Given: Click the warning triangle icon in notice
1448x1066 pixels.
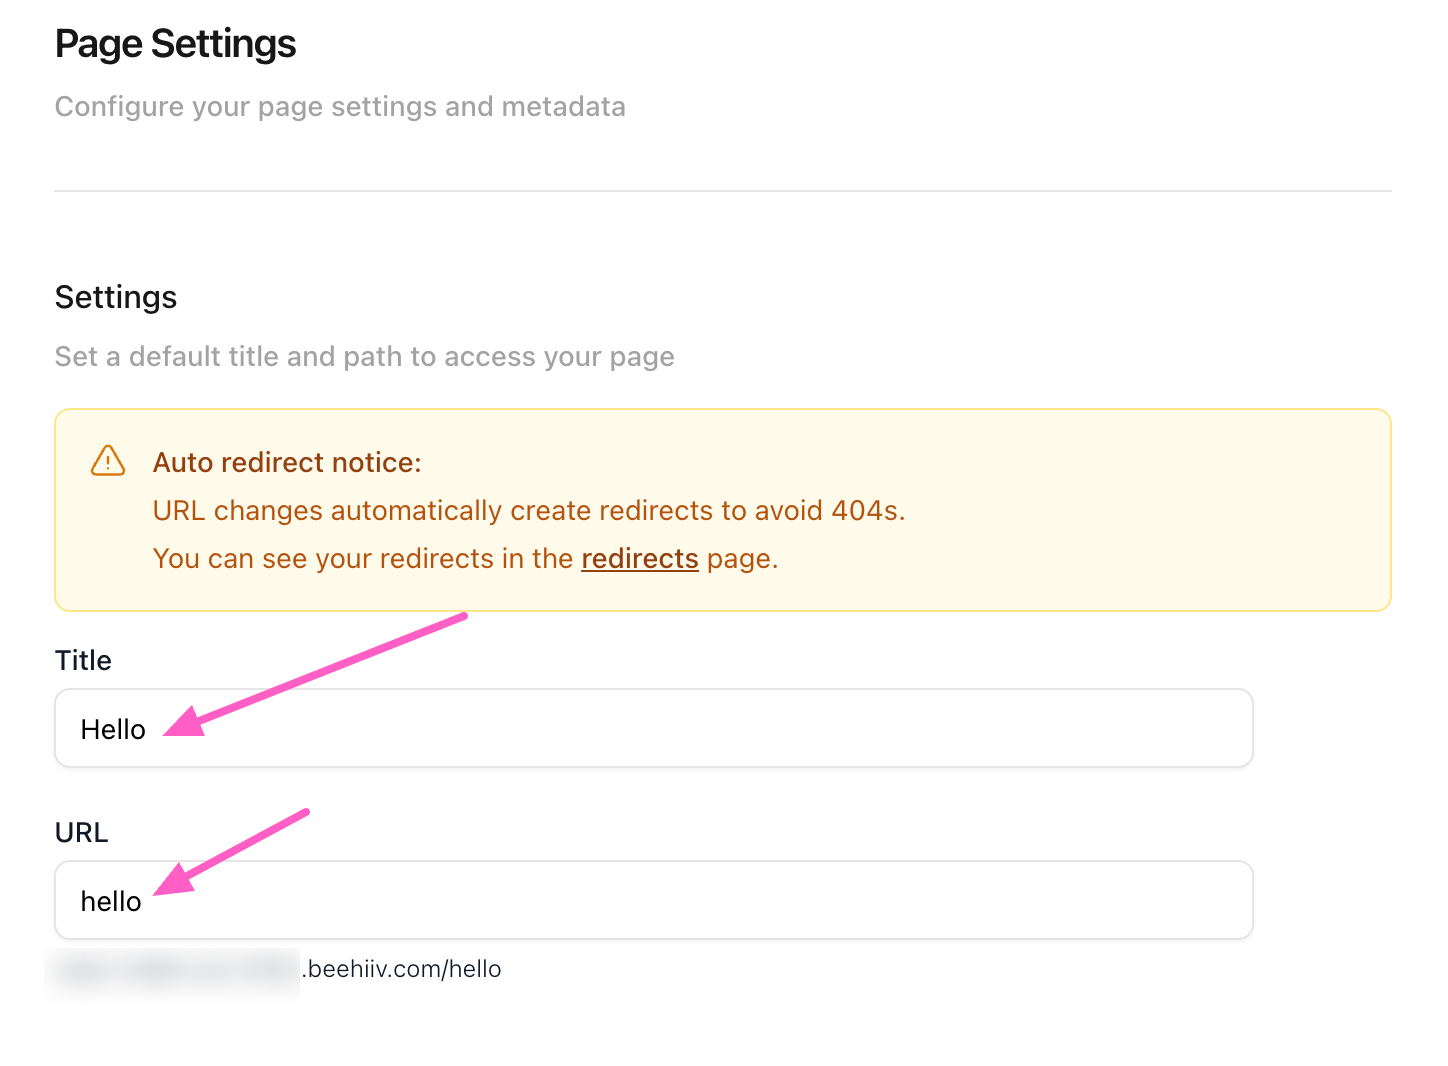Looking at the screenshot, I should pyautogui.click(x=108, y=461).
